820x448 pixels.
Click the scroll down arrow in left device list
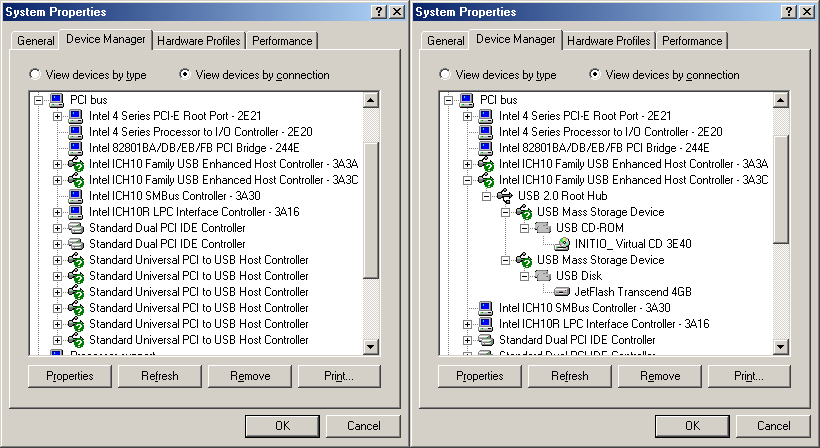pyautogui.click(x=371, y=346)
